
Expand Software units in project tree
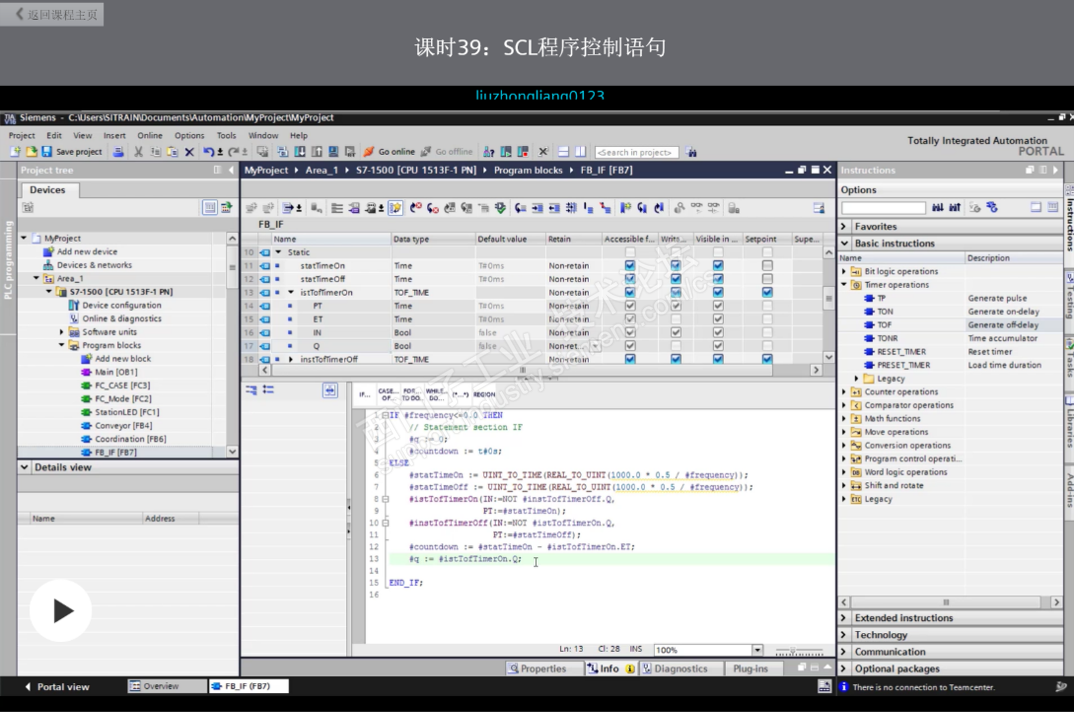tap(62, 332)
